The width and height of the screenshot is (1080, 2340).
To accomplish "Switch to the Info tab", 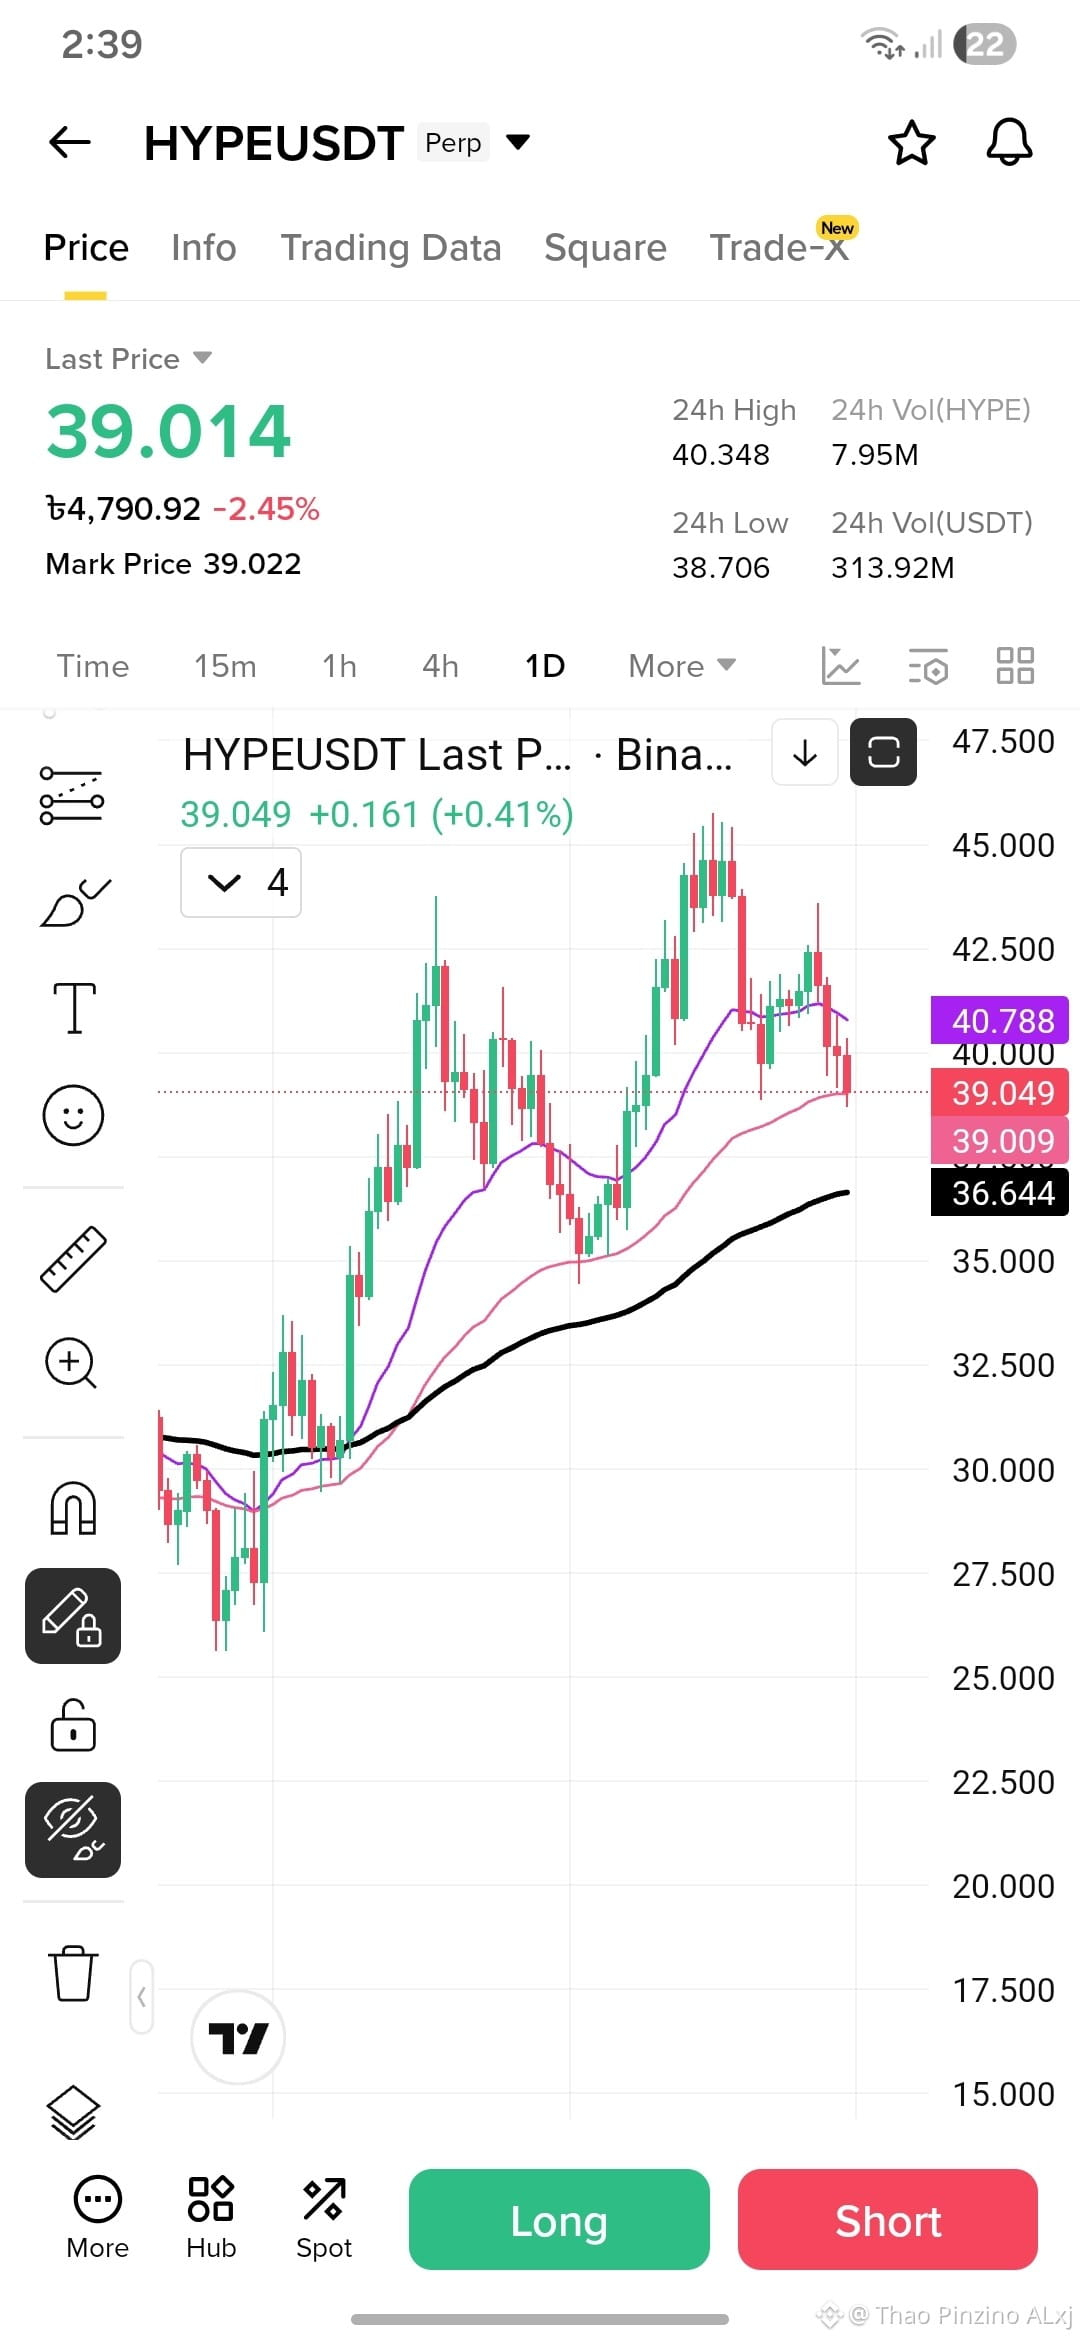I will point(204,248).
